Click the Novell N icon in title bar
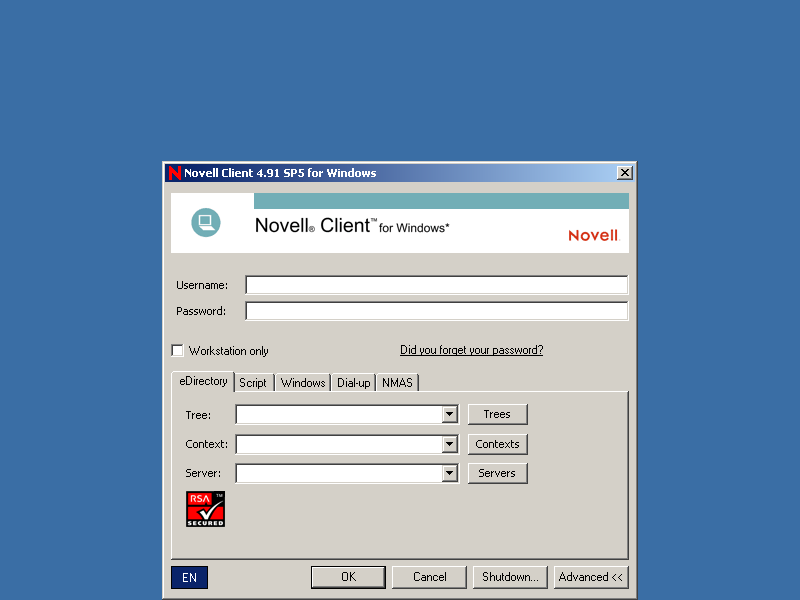This screenshot has width=800, height=600. click(174, 173)
